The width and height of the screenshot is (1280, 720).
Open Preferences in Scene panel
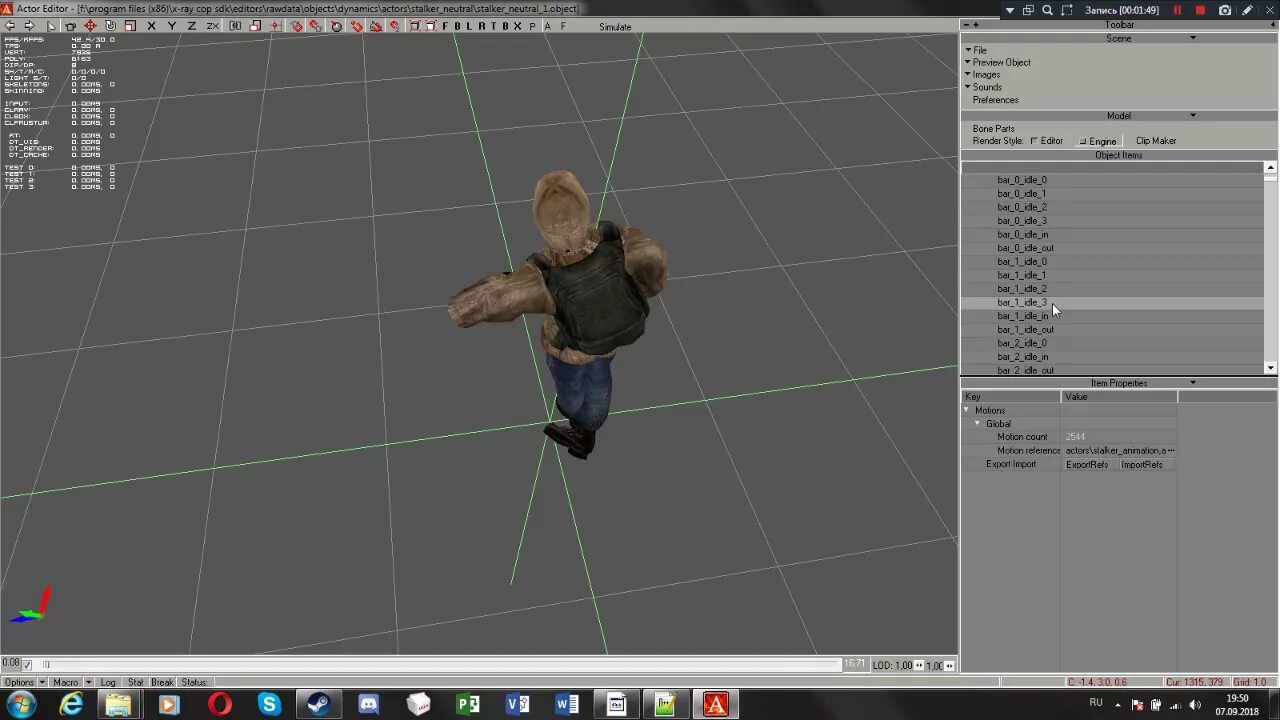pyautogui.click(x=996, y=100)
